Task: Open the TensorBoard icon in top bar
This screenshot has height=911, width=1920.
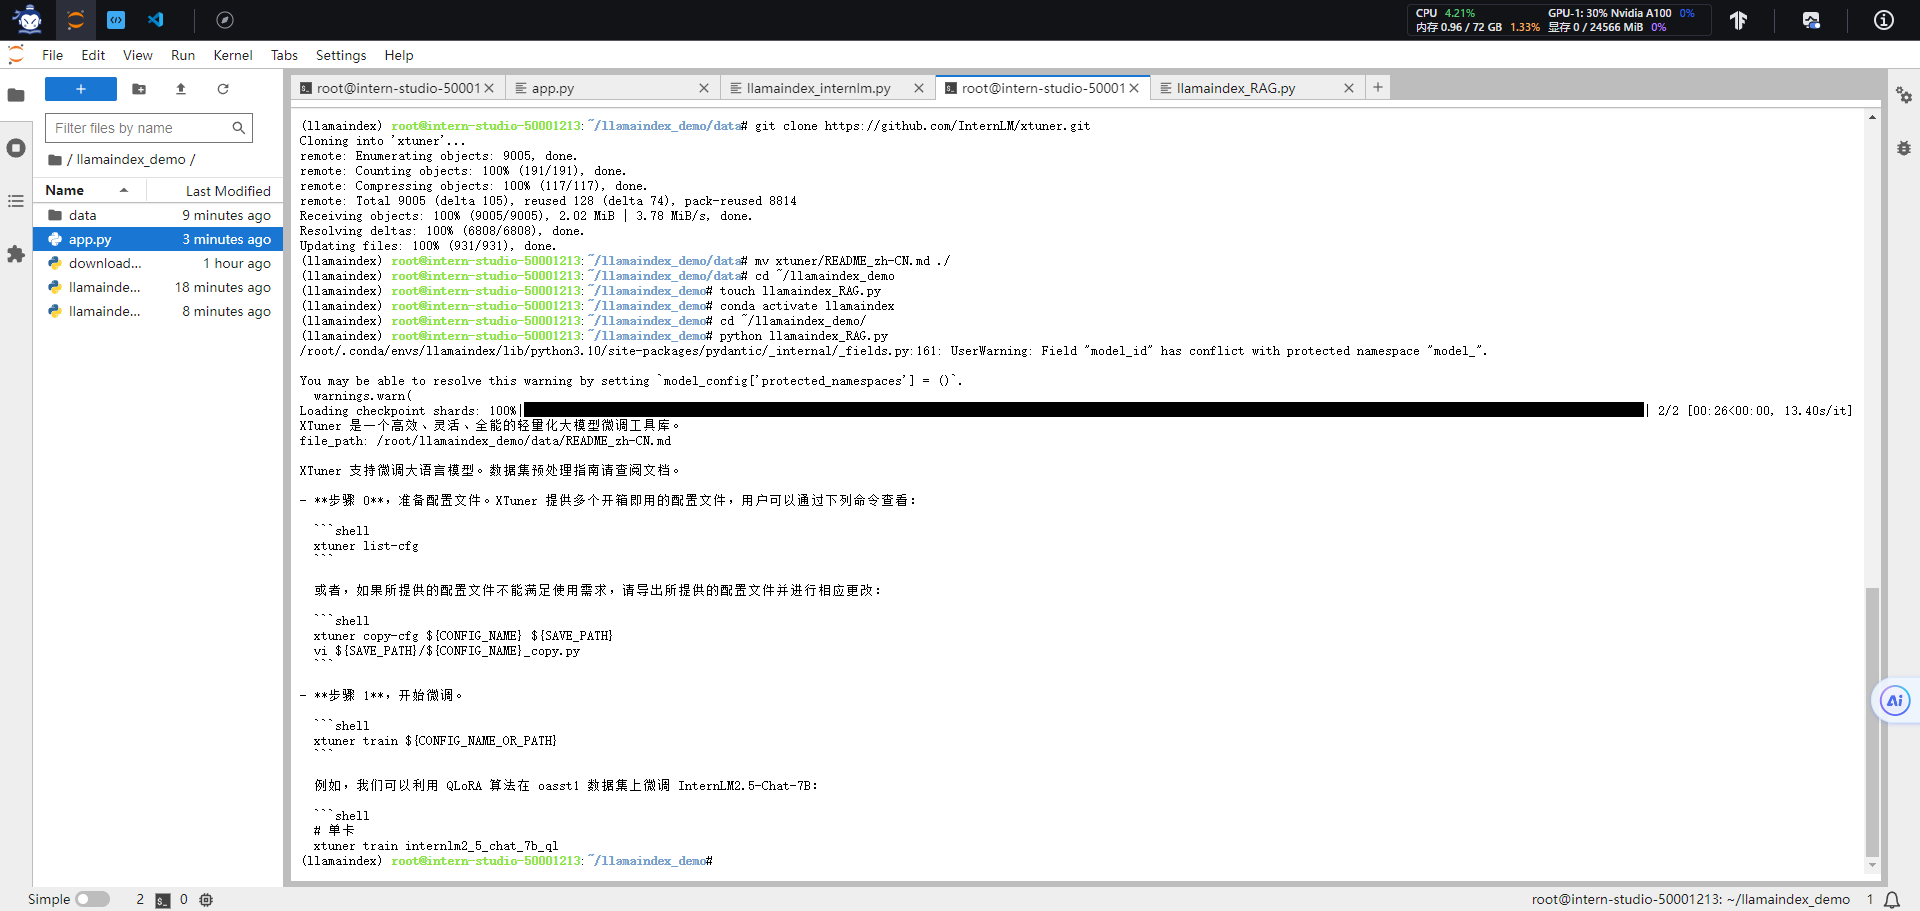Action: click(1739, 20)
